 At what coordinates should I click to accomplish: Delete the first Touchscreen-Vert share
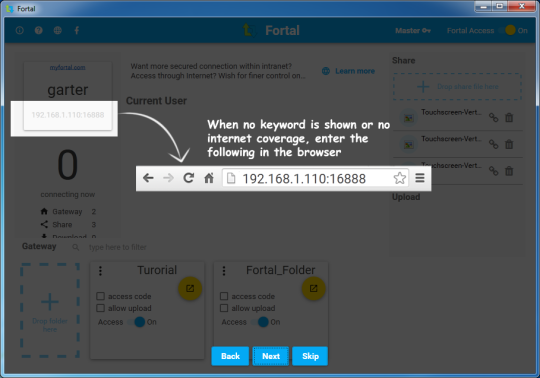(509, 118)
